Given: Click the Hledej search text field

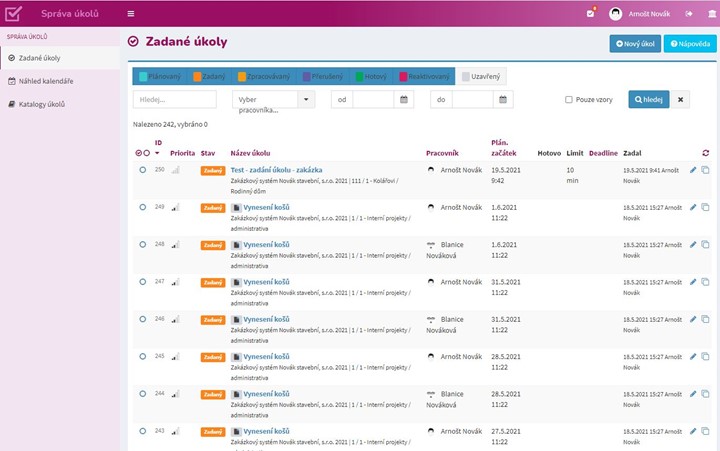Looking at the screenshot, I should click(x=174, y=100).
